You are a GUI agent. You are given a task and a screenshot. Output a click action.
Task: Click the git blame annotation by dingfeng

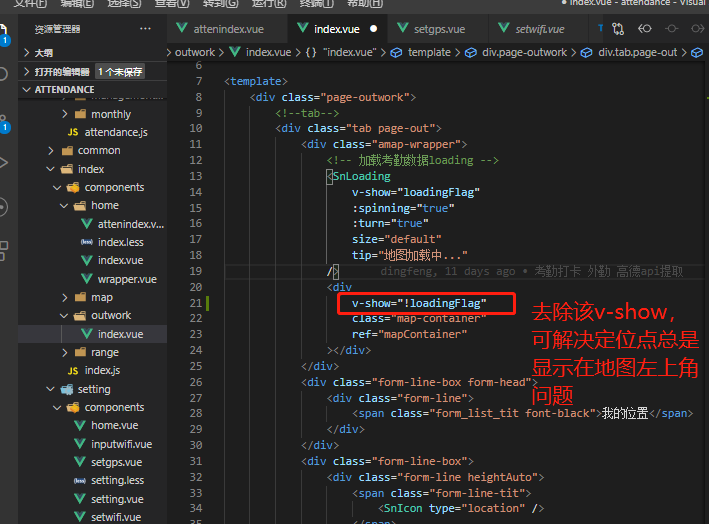coord(532,272)
